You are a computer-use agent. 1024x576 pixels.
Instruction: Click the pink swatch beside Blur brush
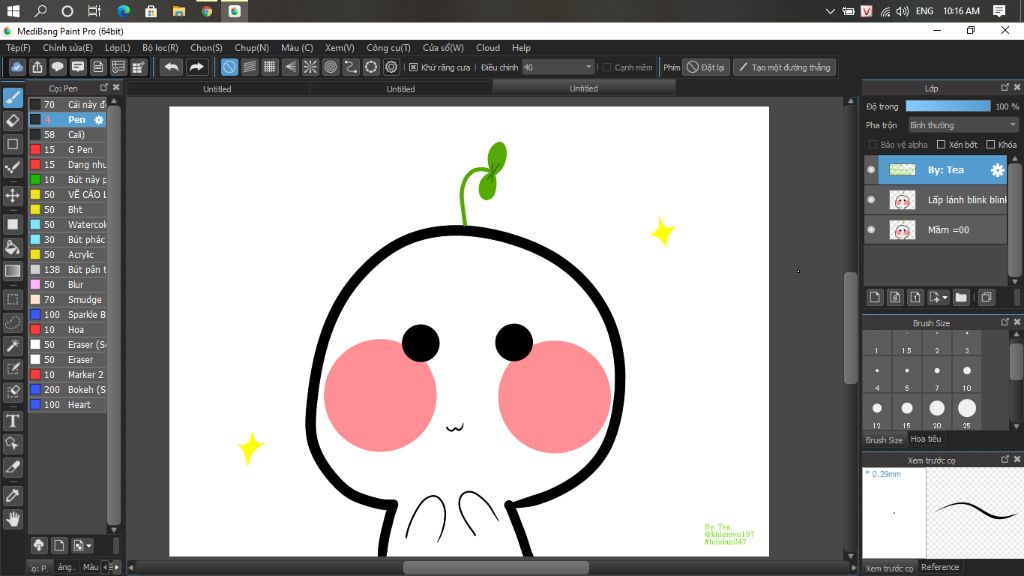click(35, 285)
